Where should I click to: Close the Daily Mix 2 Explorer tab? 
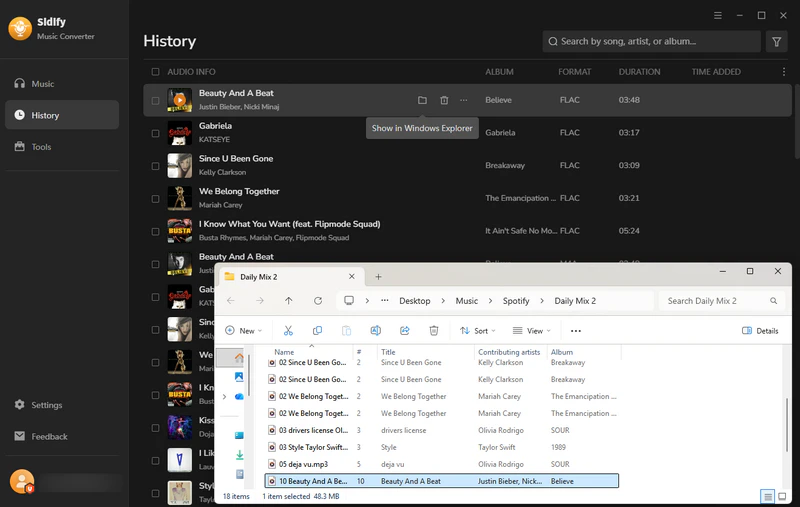pyautogui.click(x=352, y=276)
